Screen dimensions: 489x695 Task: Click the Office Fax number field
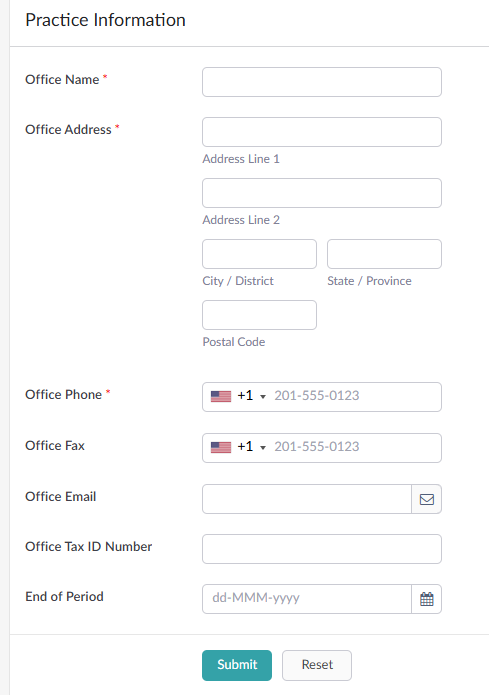coord(355,448)
